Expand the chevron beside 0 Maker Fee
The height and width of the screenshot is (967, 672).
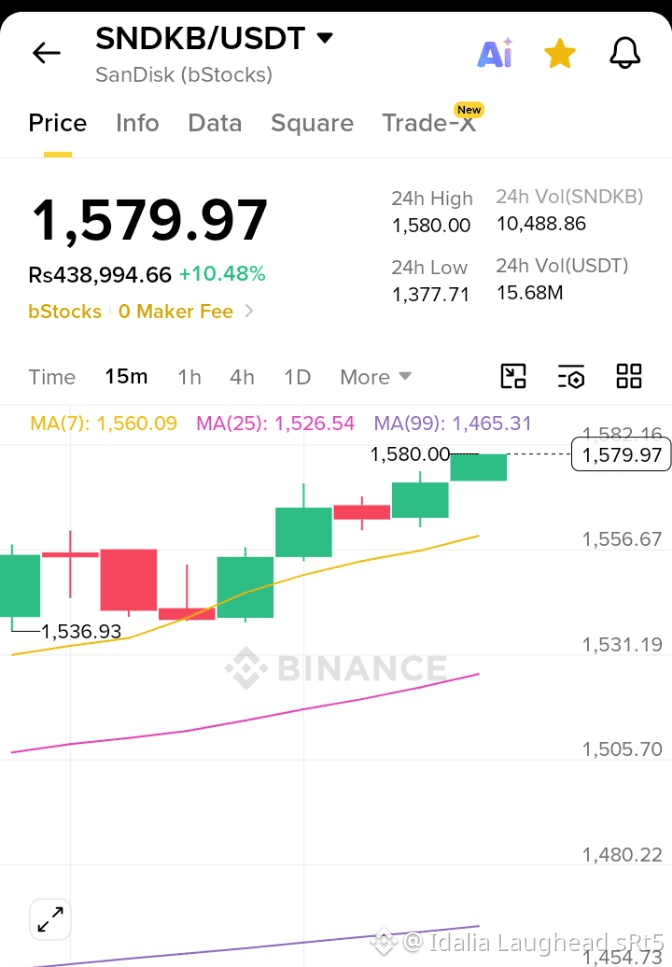[x=249, y=311]
